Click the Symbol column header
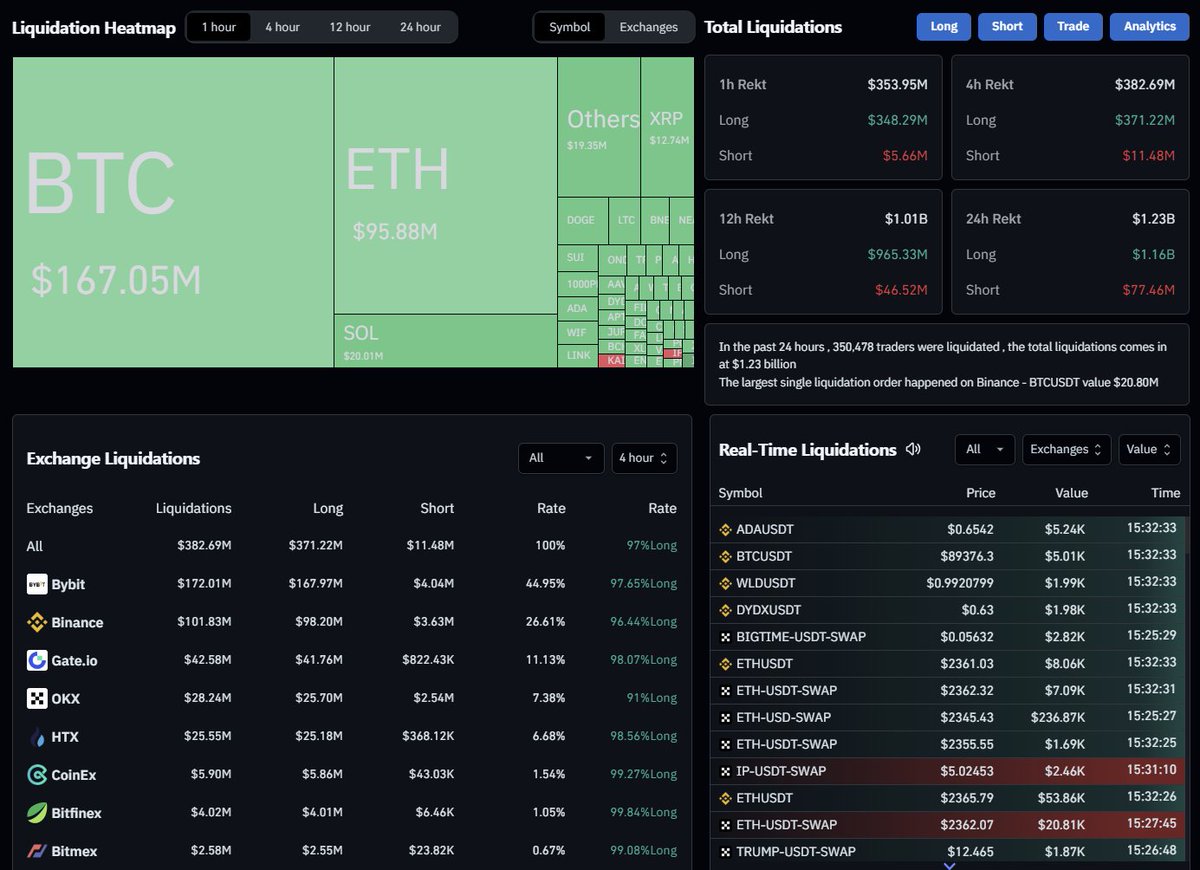The width and height of the screenshot is (1200, 870). [x=741, y=493]
